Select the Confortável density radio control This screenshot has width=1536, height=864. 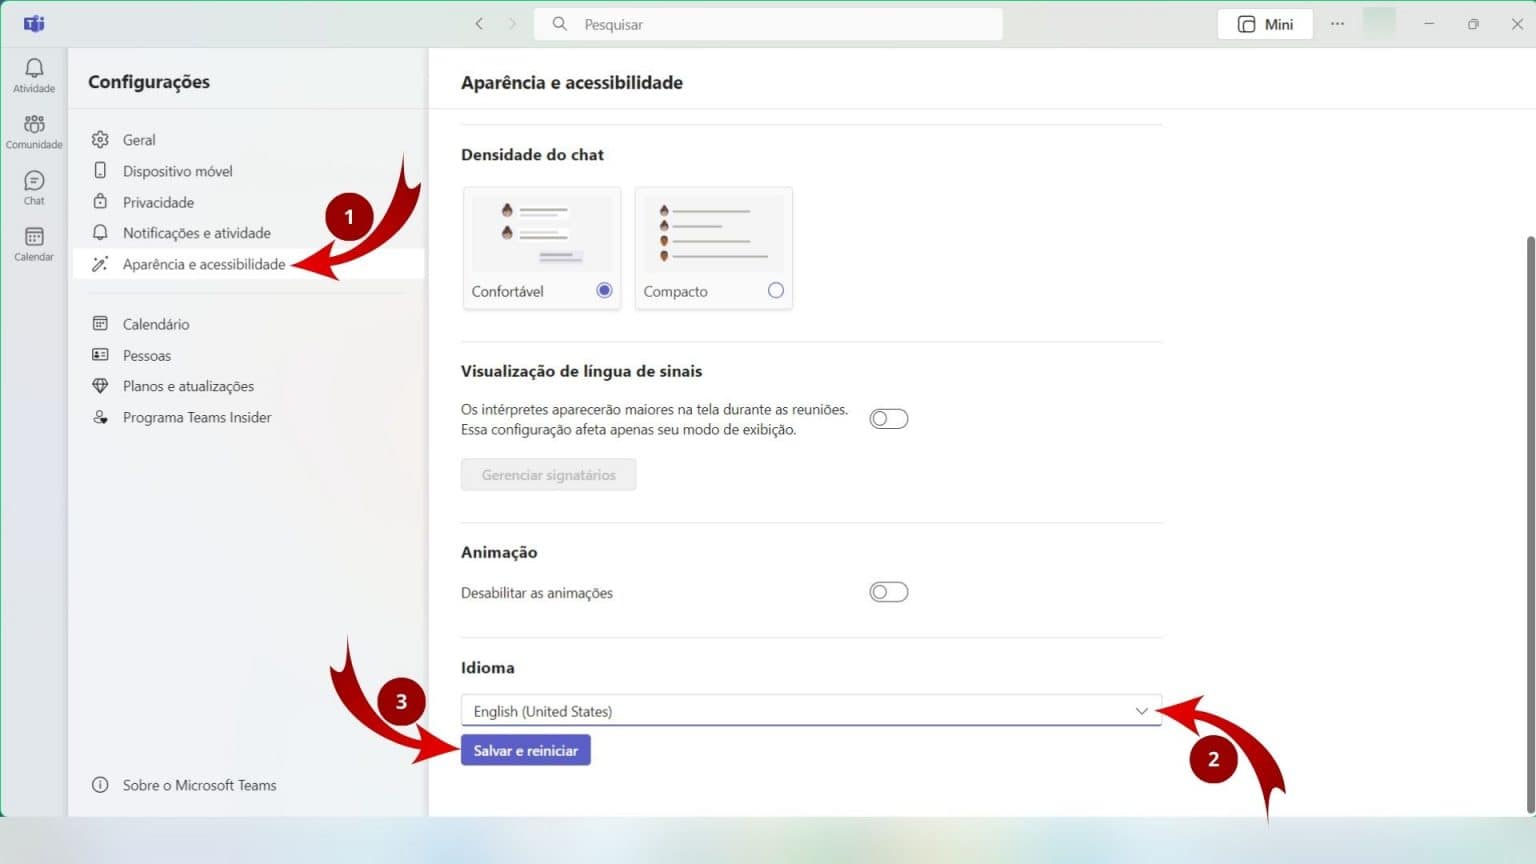click(x=603, y=290)
